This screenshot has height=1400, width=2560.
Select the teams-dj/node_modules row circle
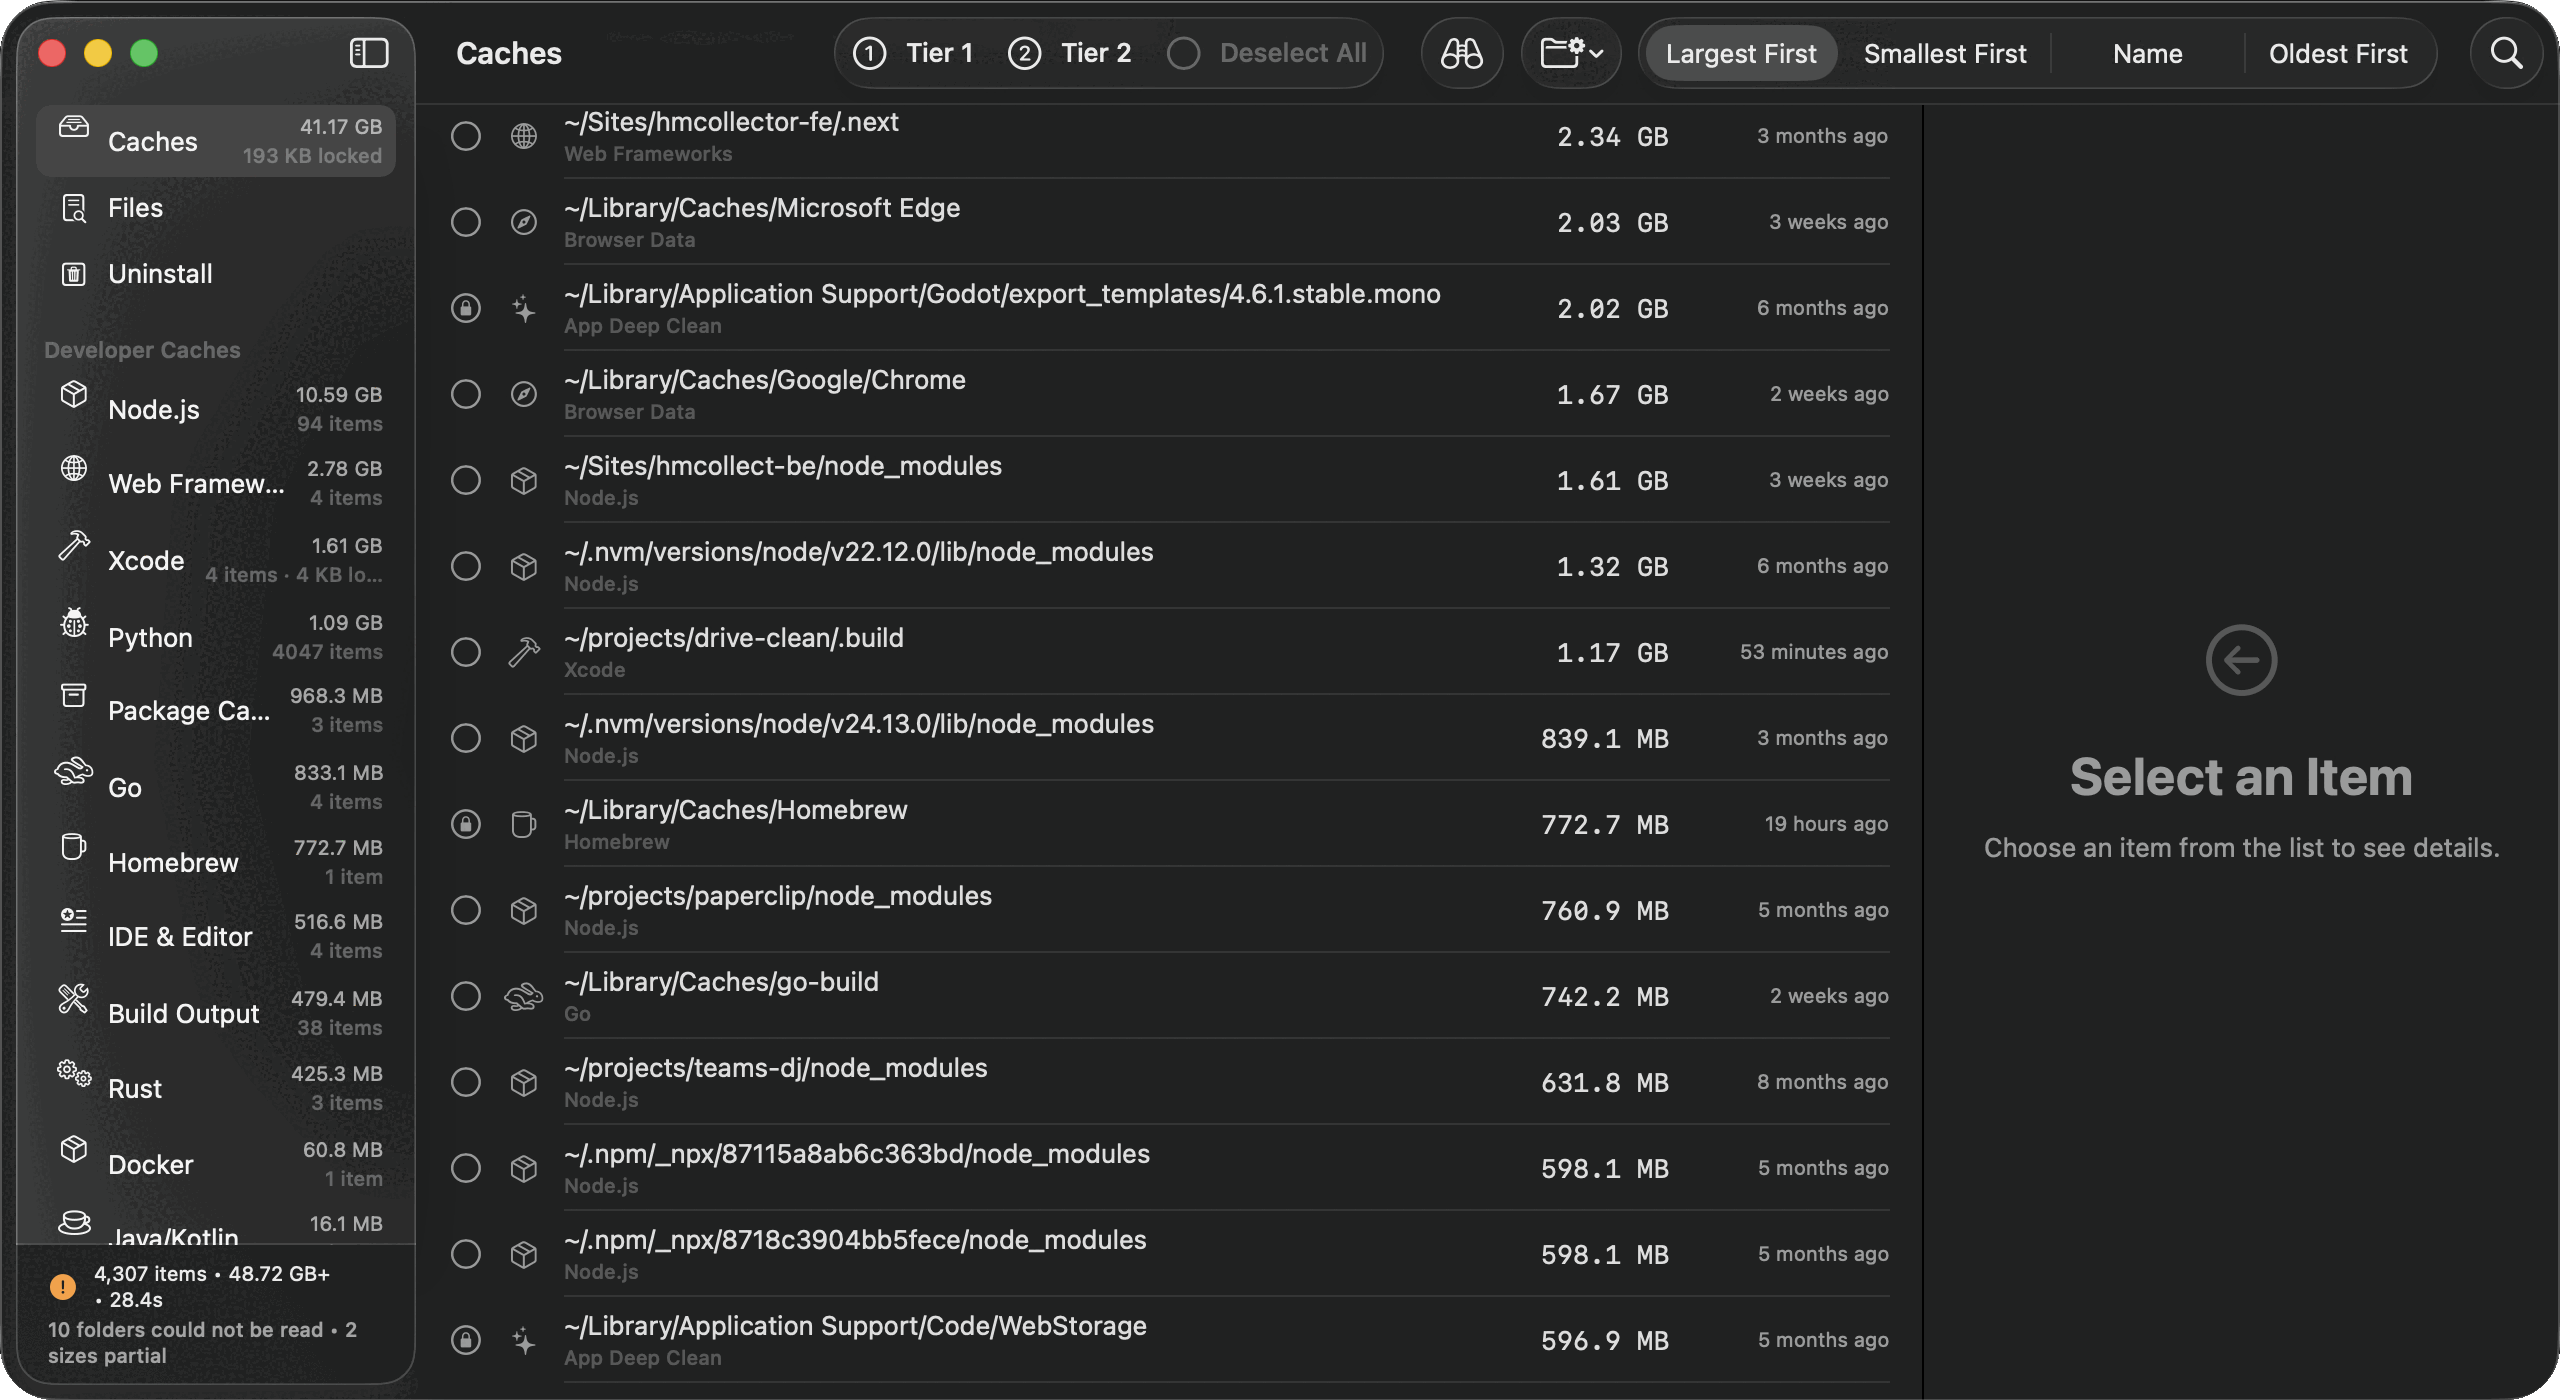(466, 1082)
